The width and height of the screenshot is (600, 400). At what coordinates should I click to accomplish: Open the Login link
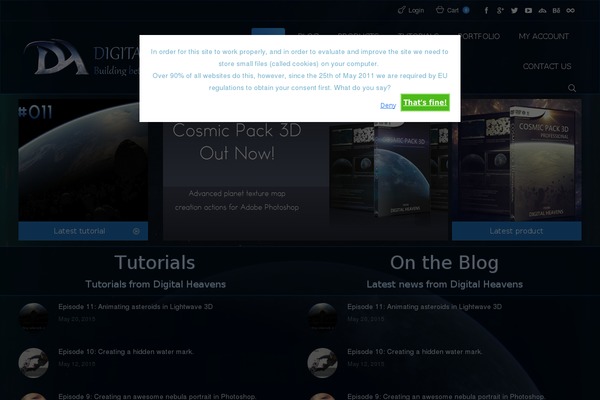click(416, 10)
